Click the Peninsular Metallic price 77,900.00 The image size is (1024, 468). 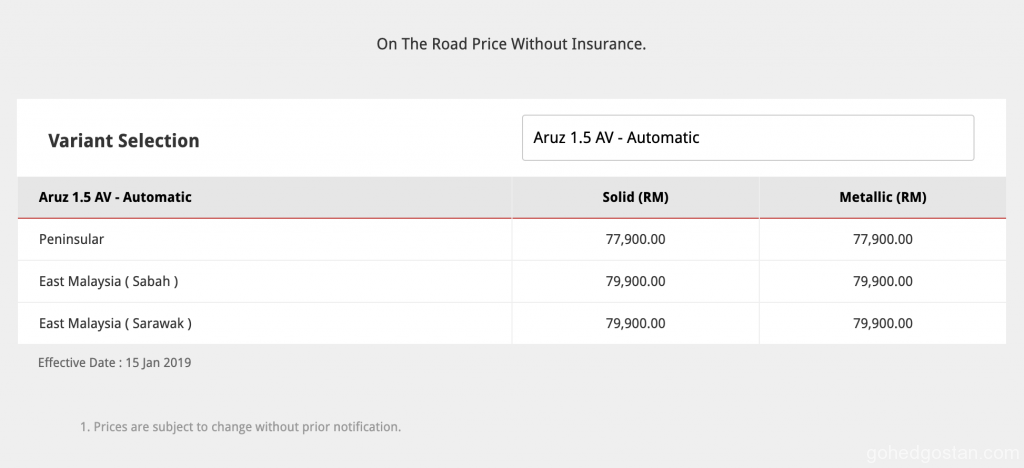882,240
